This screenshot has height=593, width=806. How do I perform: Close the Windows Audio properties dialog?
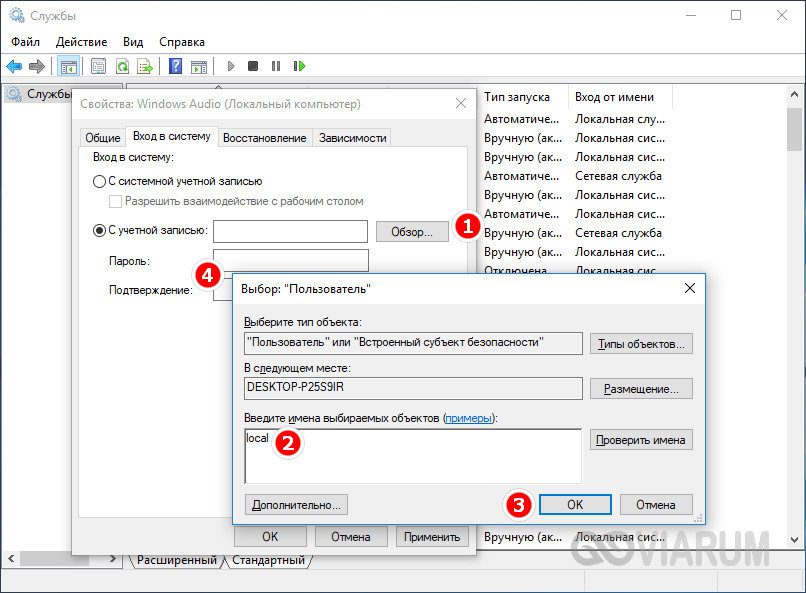461,103
